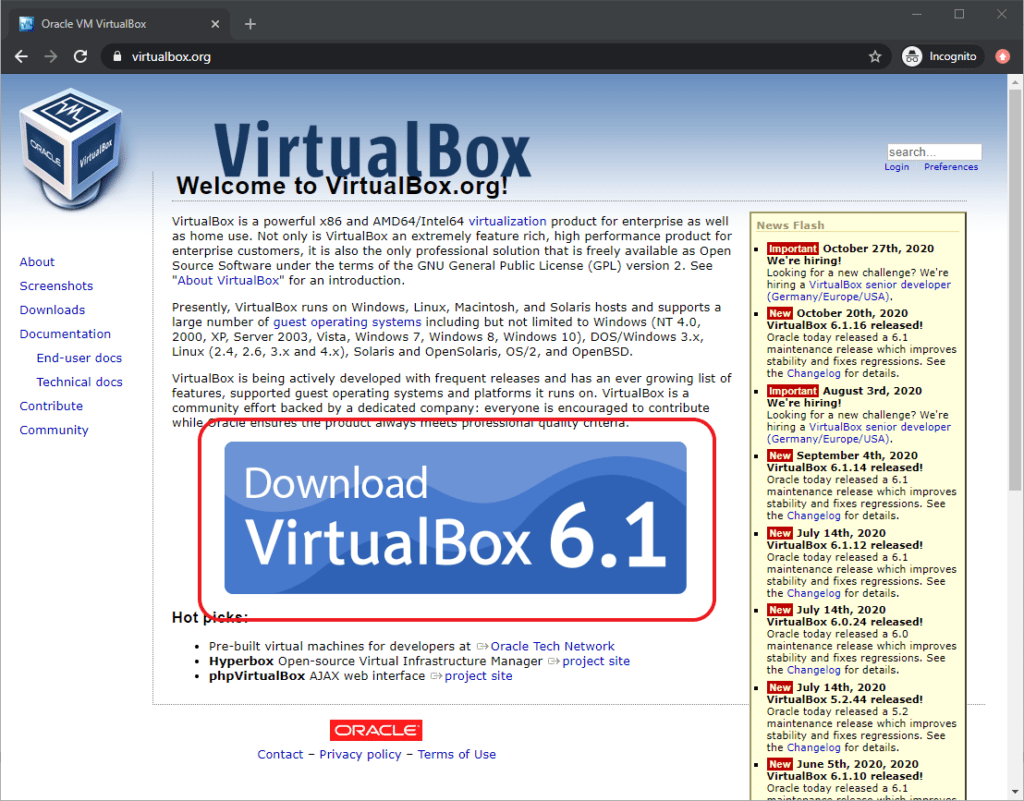Click the orange browser profile avatar
This screenshot has width=1024, height=801.
click(x=1002, y=57)
